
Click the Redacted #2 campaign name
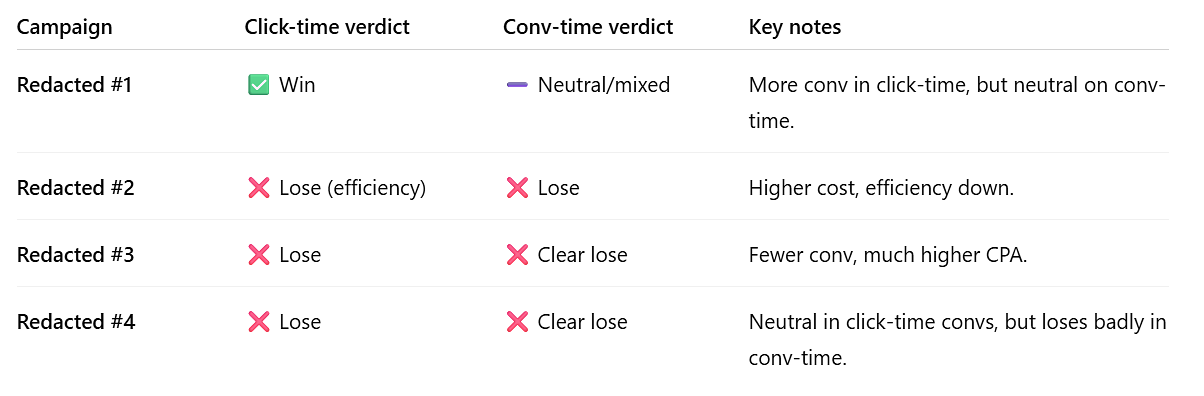coord(76,188)
